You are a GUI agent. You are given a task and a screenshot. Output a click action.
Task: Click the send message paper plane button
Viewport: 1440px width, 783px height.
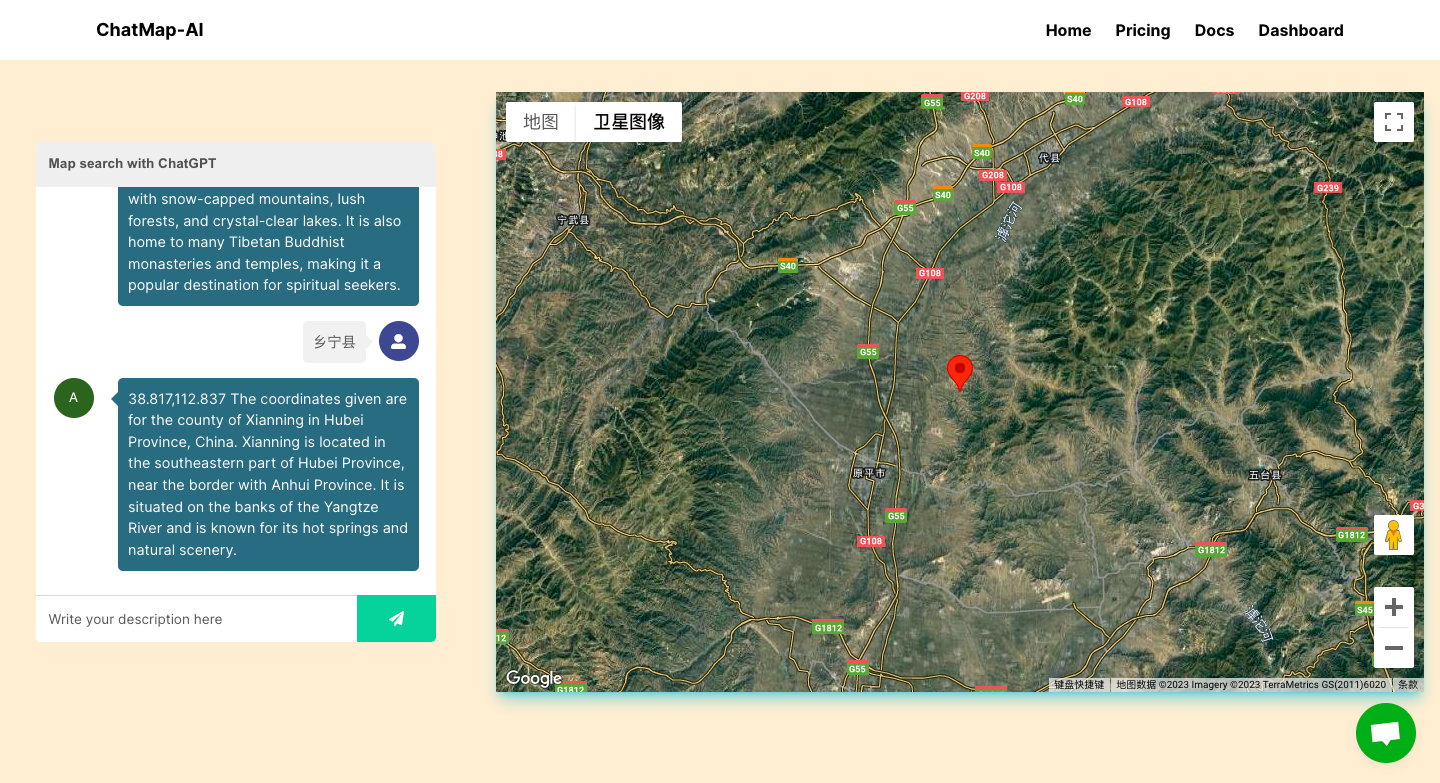[396, 619]
